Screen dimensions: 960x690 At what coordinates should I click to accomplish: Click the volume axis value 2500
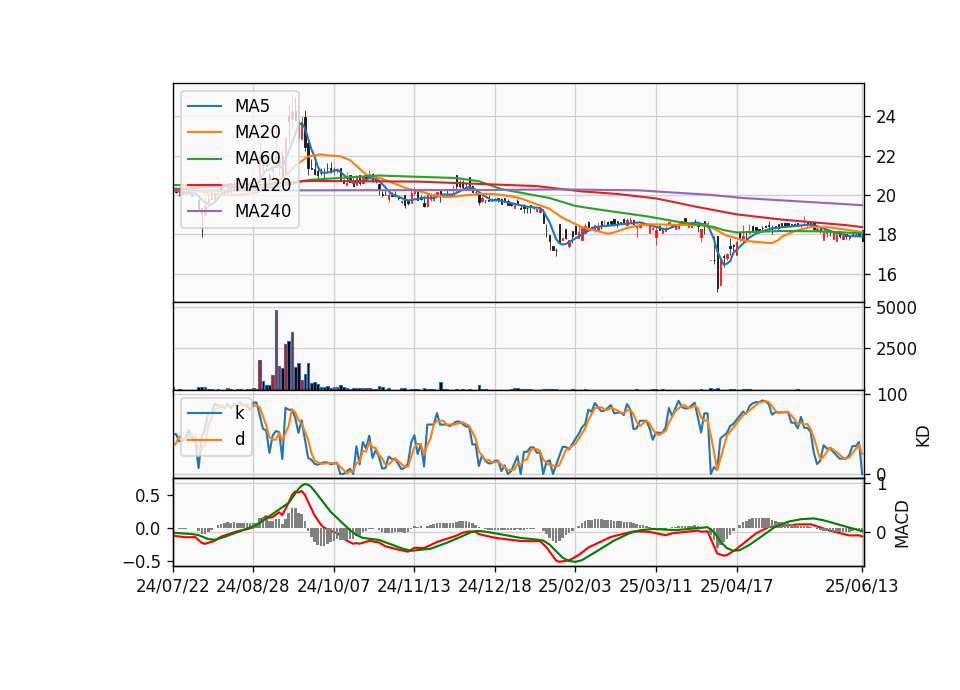click(896, 349)
